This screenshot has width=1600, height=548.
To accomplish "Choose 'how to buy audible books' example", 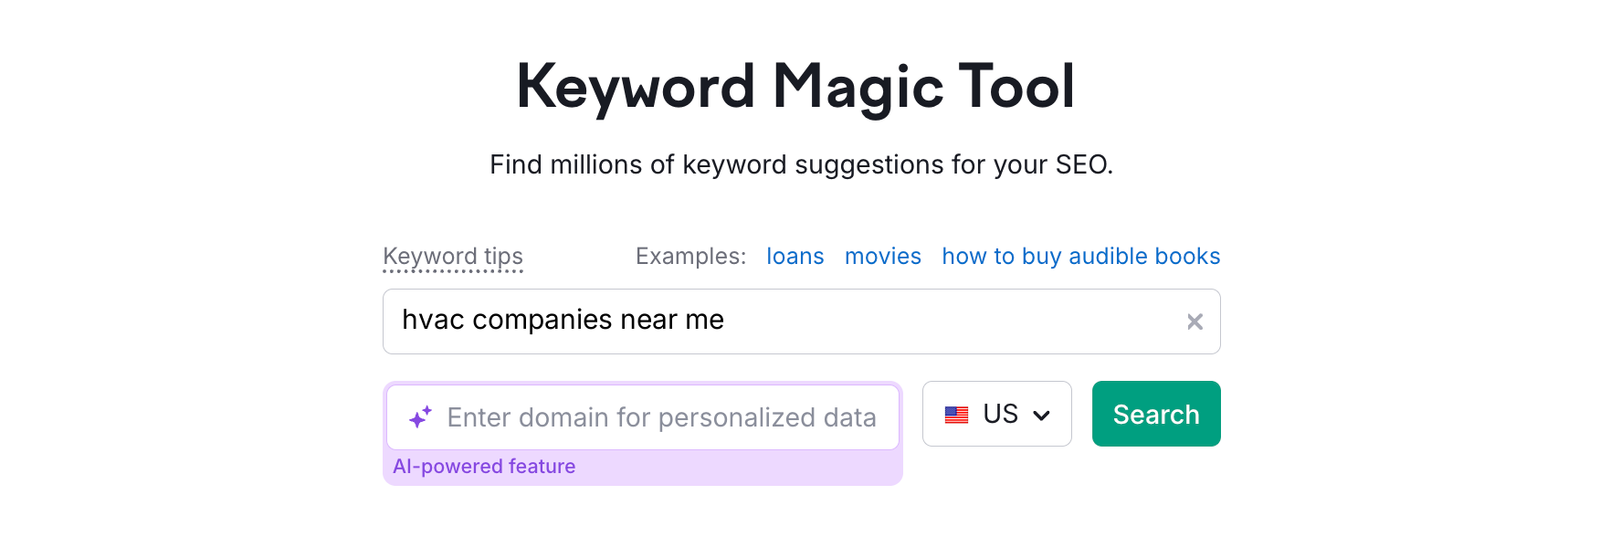I will click(x=1081, y=256).
